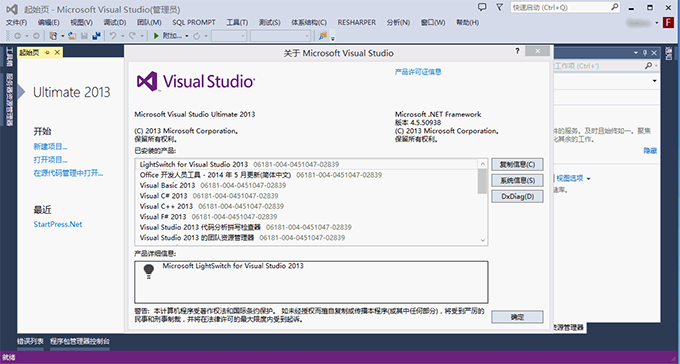The height and width of the screenshot is (364, 680).
Task: Open the solution configurations combo box
Action: click(229, 36)
